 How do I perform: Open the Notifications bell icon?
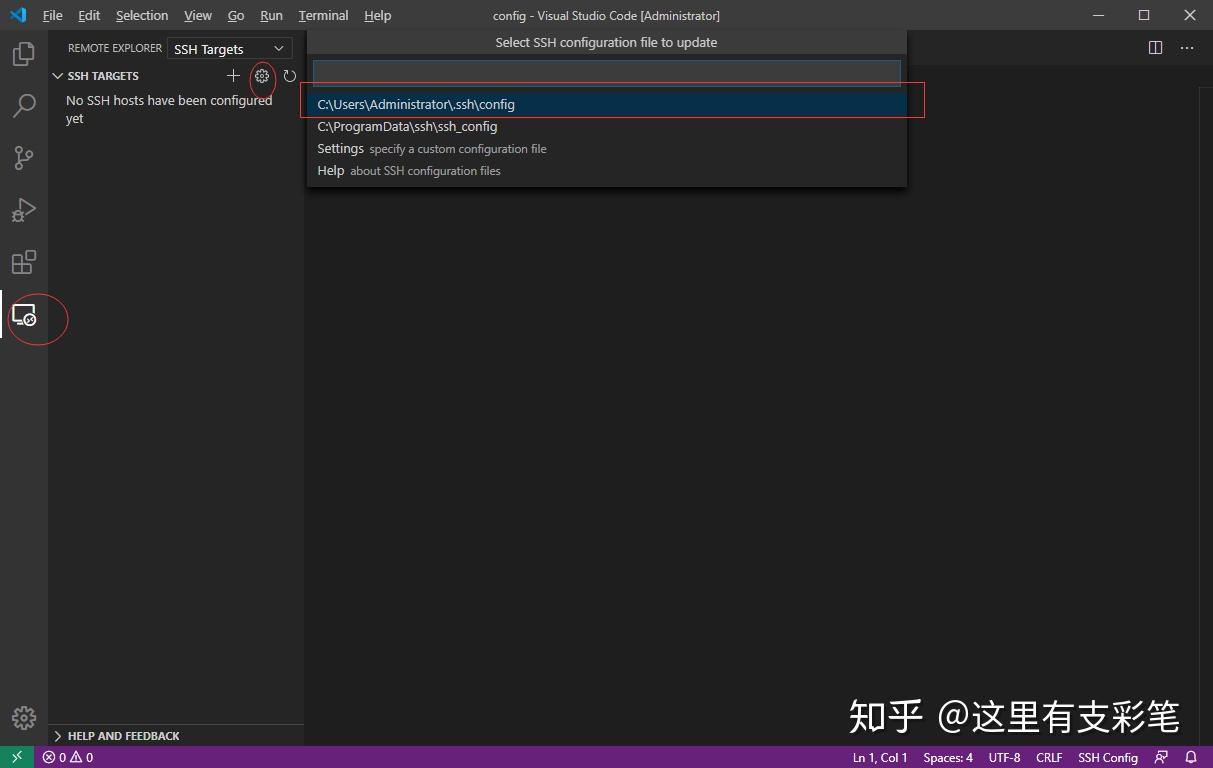click(1190, 757)
